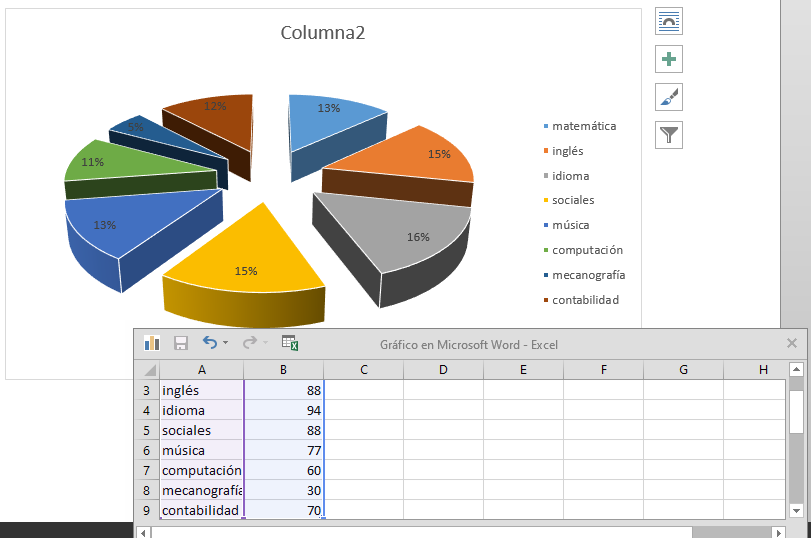Select row 4 header
This screenshot has height=538, width=811.
click(x=147, y=411)
